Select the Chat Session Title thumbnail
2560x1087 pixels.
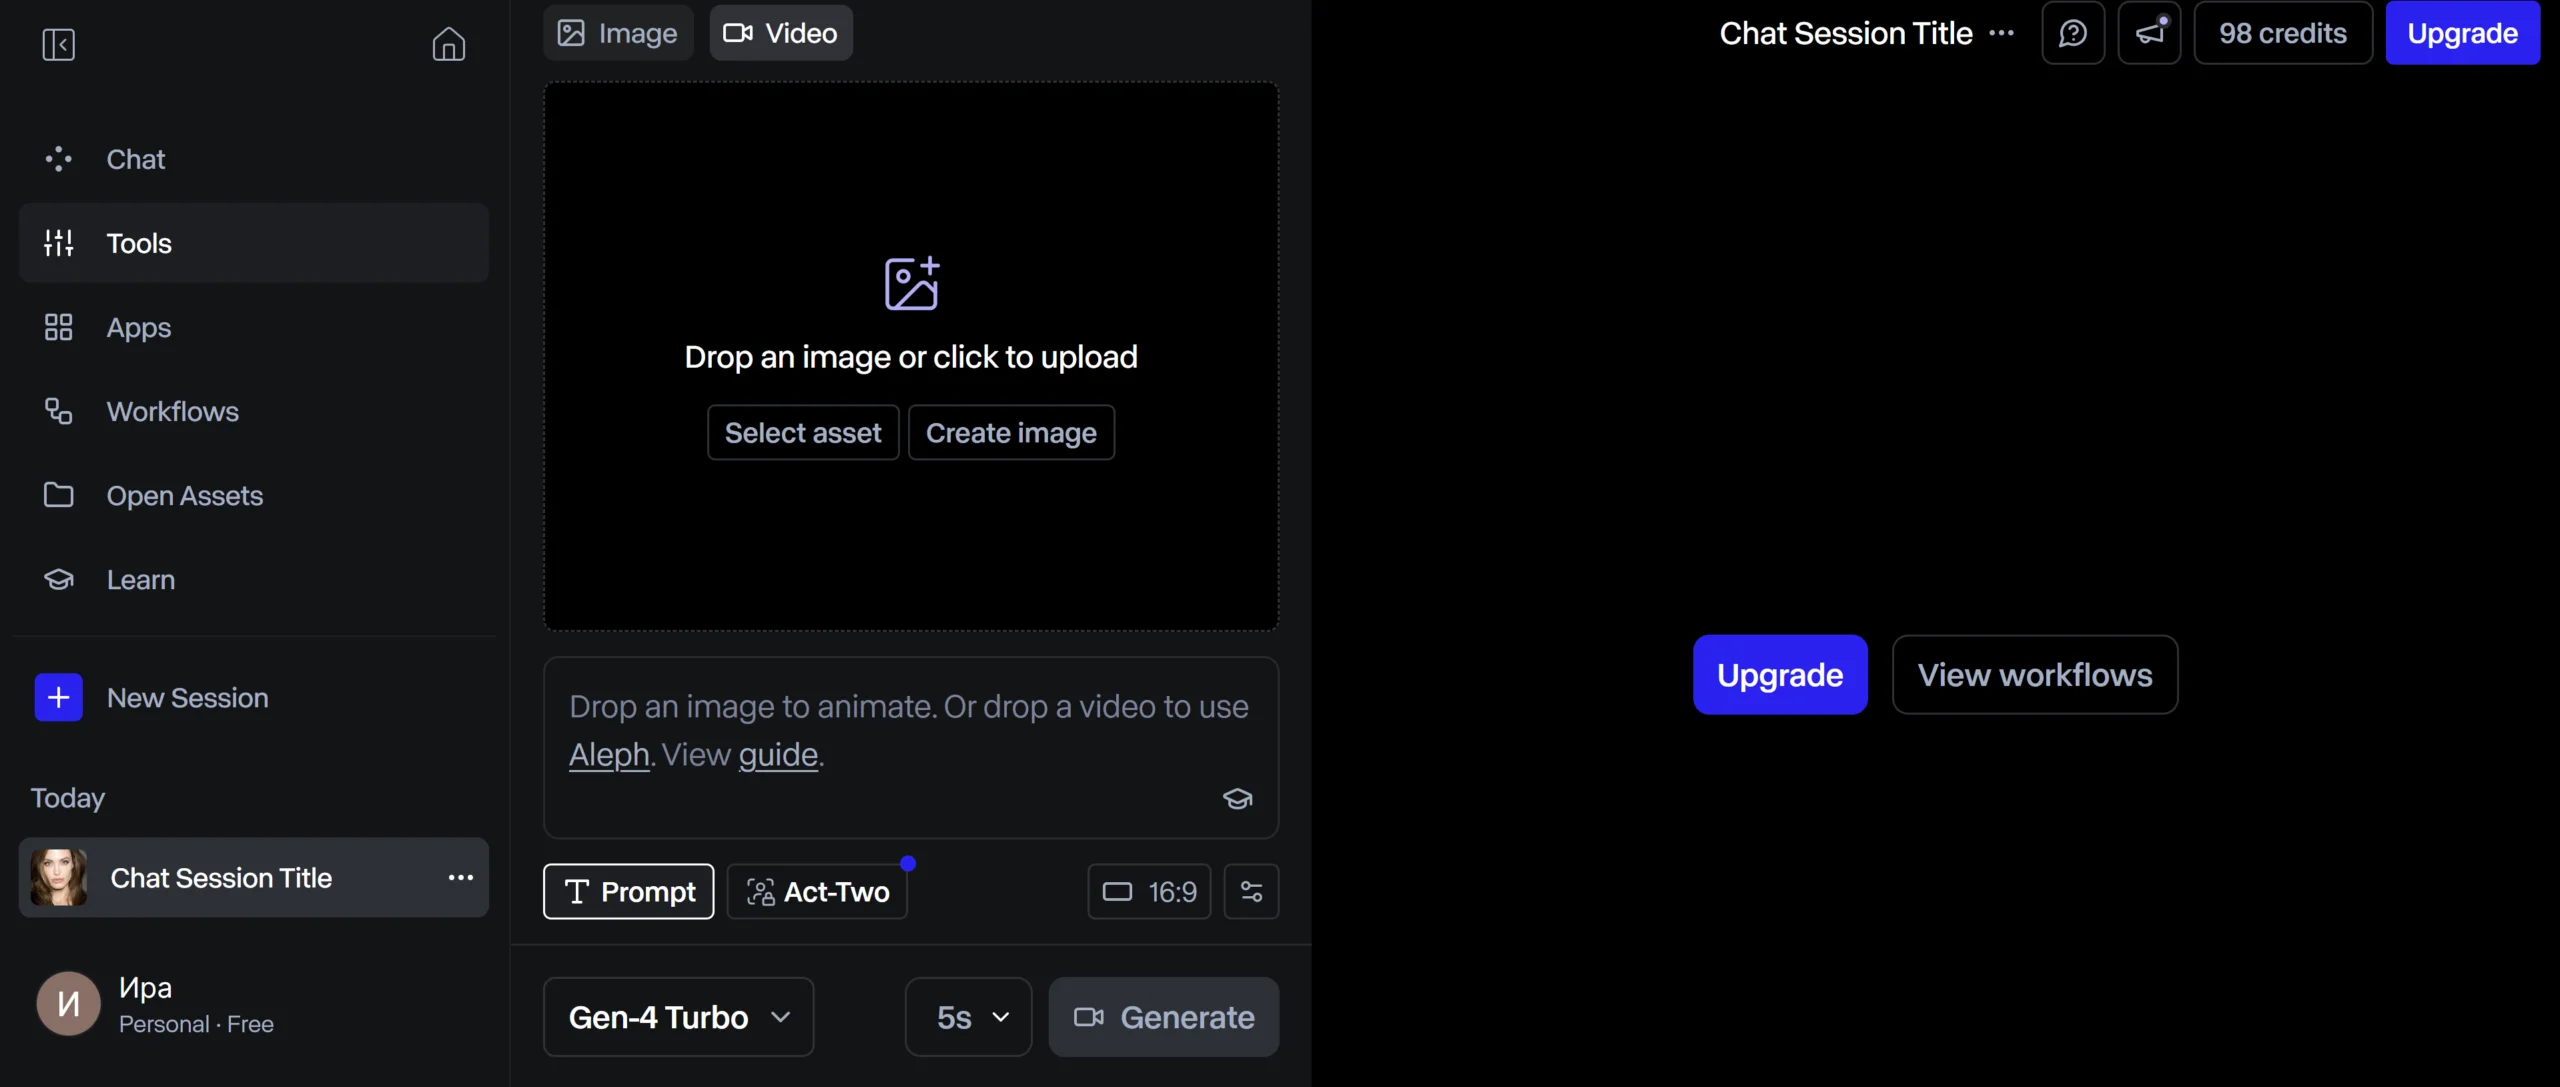coord(58,878)
